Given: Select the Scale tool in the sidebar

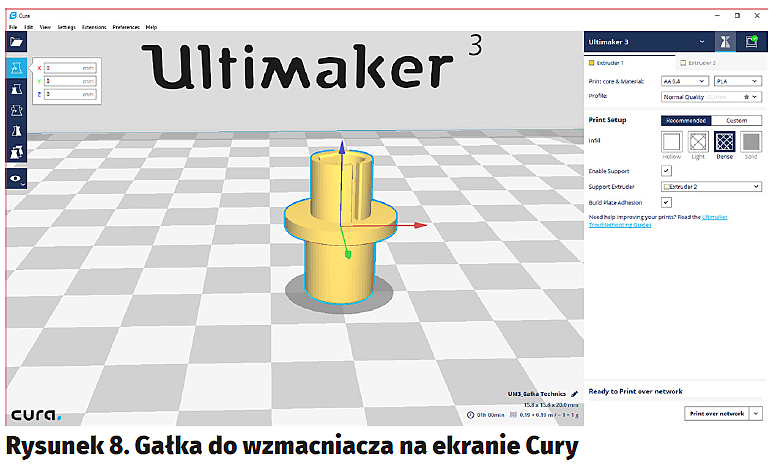Looking at the screenshot, I should pos(16,89).
